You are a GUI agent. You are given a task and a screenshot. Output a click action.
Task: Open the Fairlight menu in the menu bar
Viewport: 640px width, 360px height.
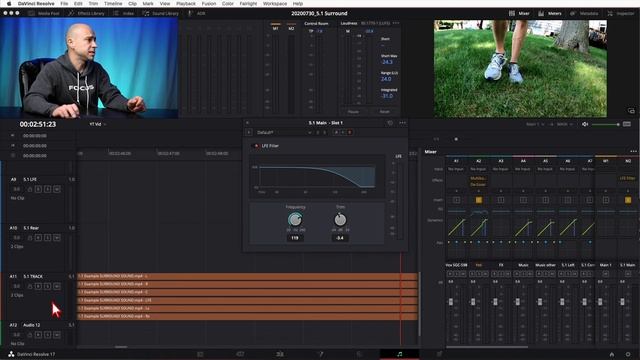[248, 4]
